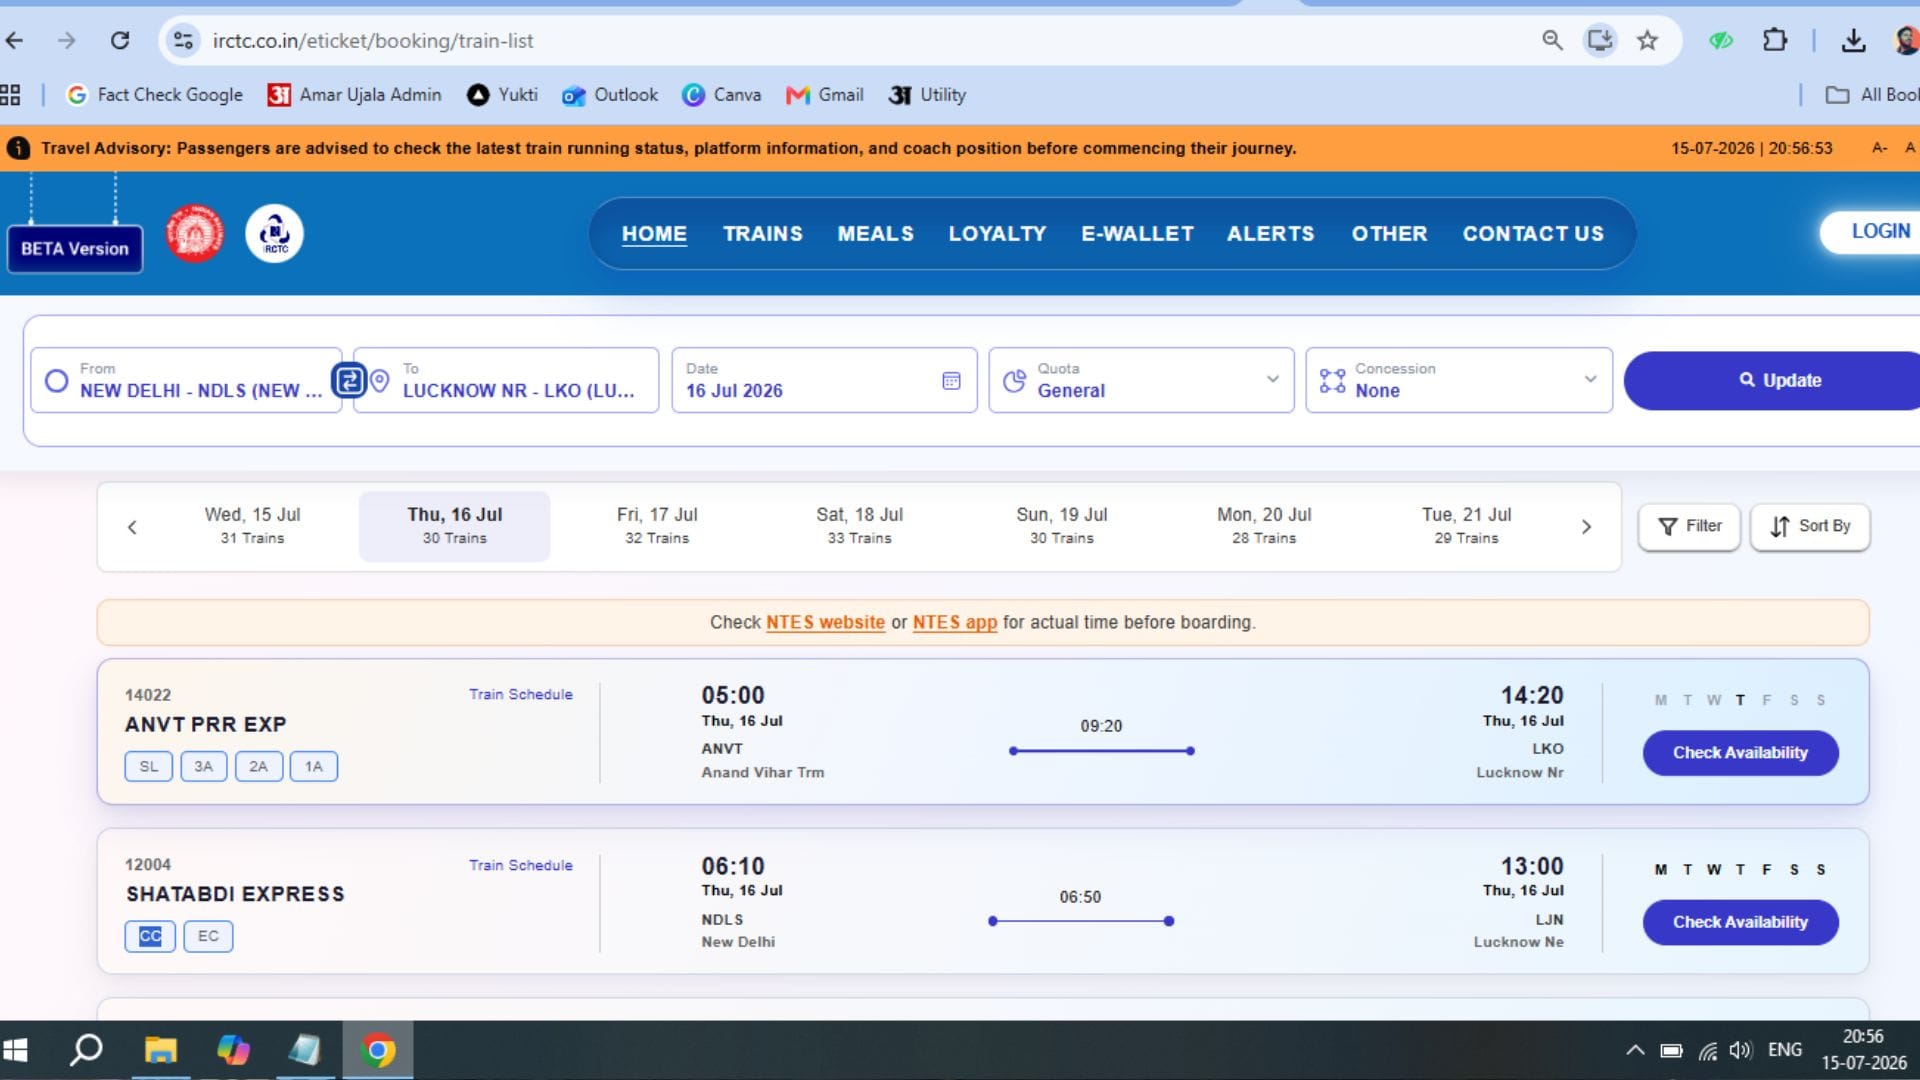Open Gmail bookmark

[x=825, y=95]
